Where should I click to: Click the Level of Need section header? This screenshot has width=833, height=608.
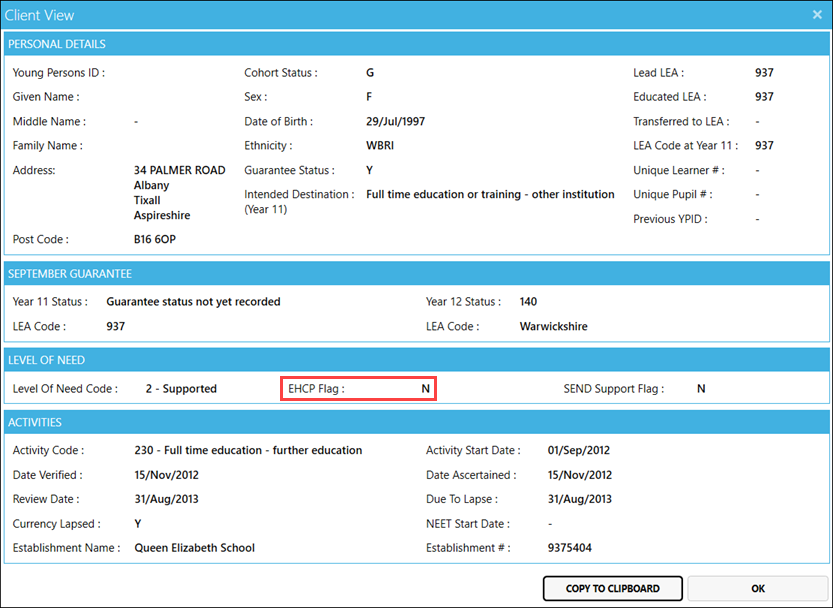pyautogui.click(x=47, y=360)
